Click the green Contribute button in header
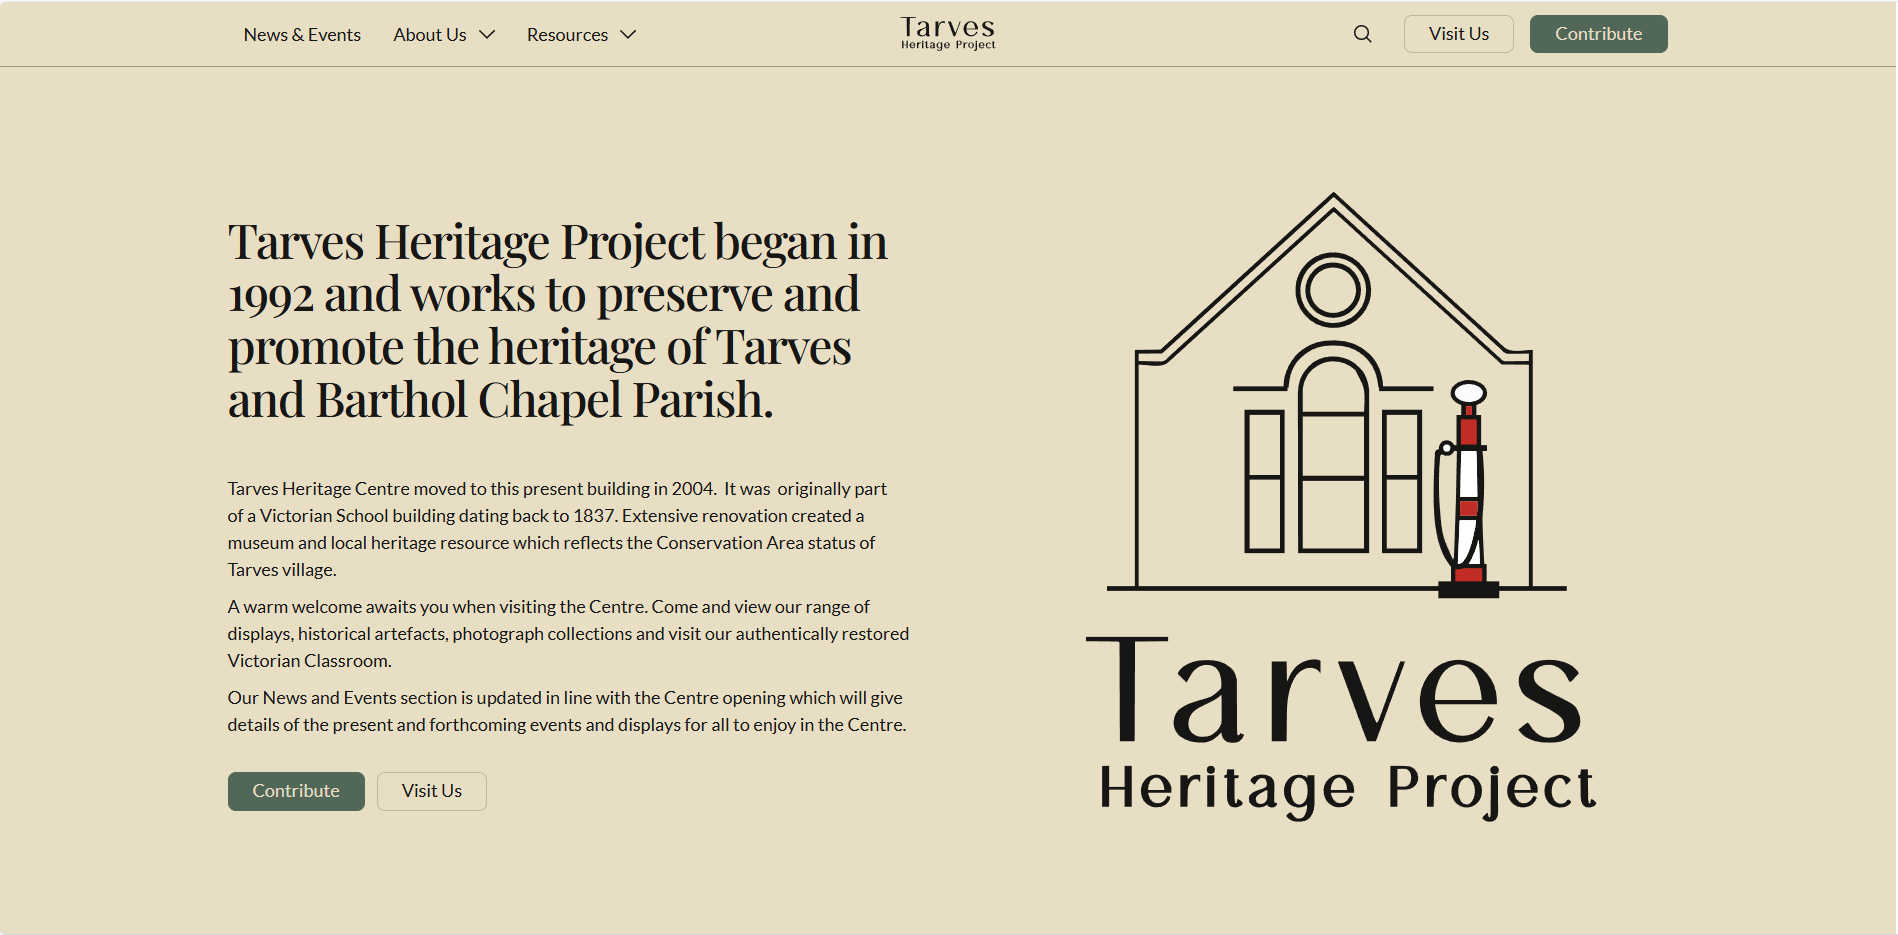 (x=1598, y=34)
